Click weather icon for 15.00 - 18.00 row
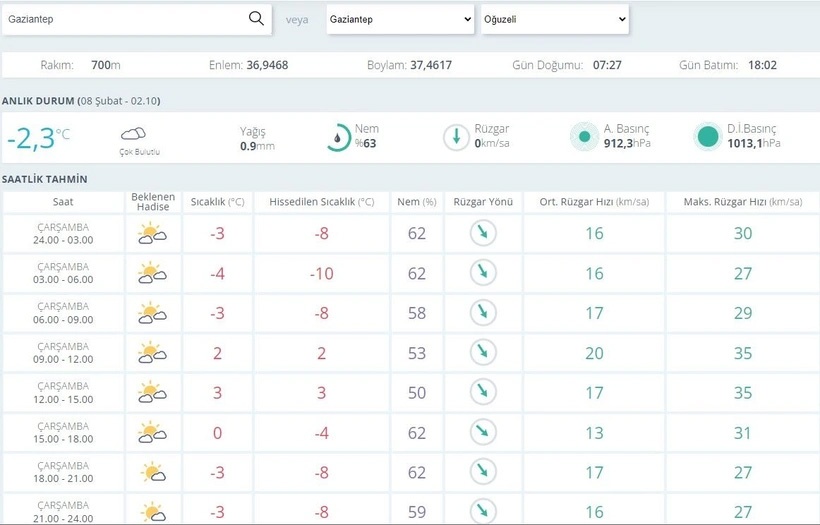Image resolution: width=820 pixels, height=525 pixels. coord(152,433)
